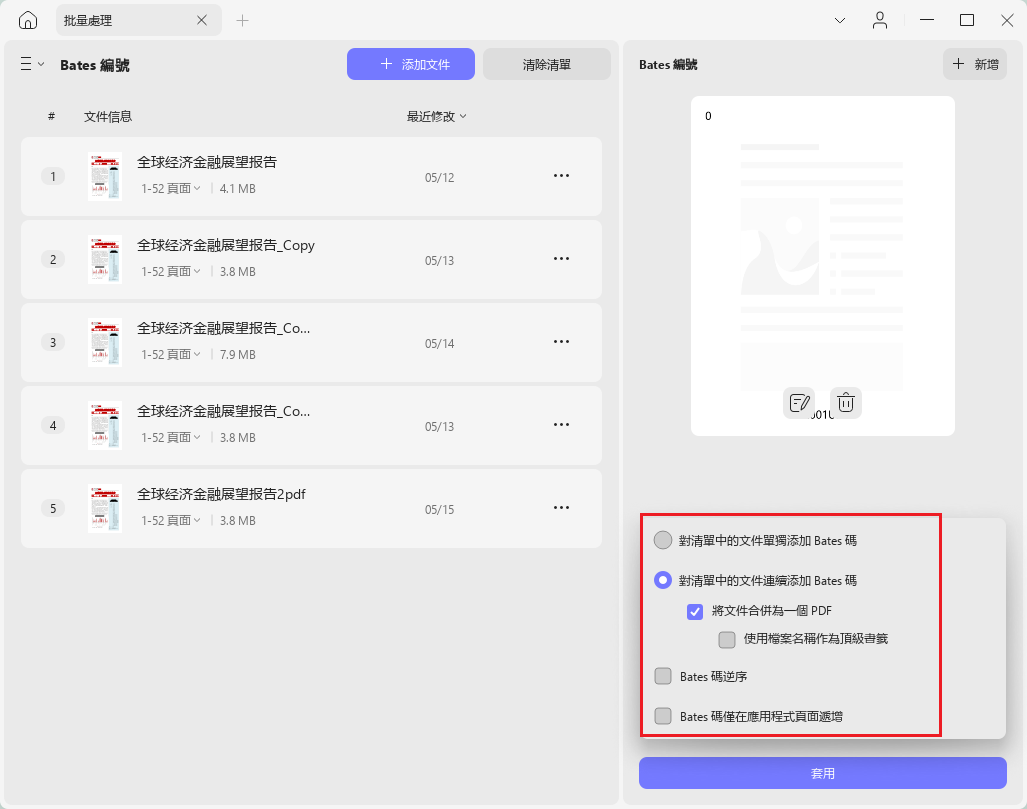Edit the Bates template with pencil icon
The image size is (1027, 809).
point(799,403)
